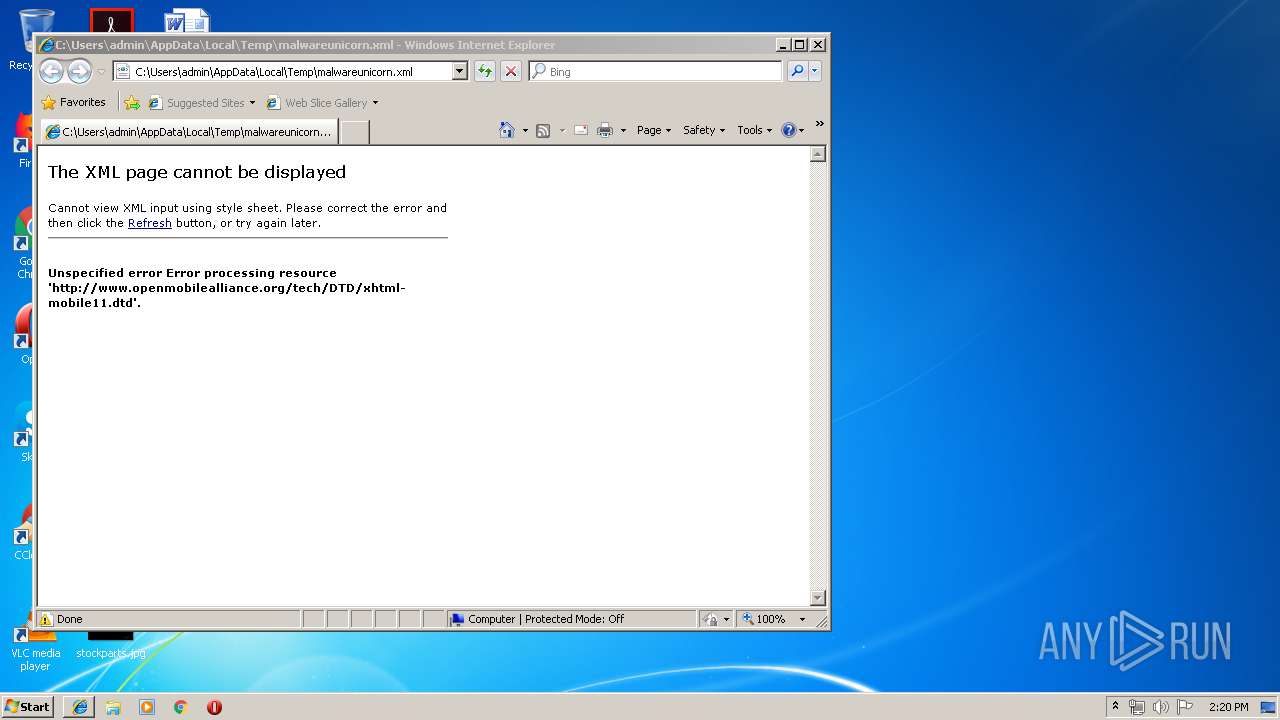Click the Chrome taskbar icon
1280x720 pixels.
point(181,706)
